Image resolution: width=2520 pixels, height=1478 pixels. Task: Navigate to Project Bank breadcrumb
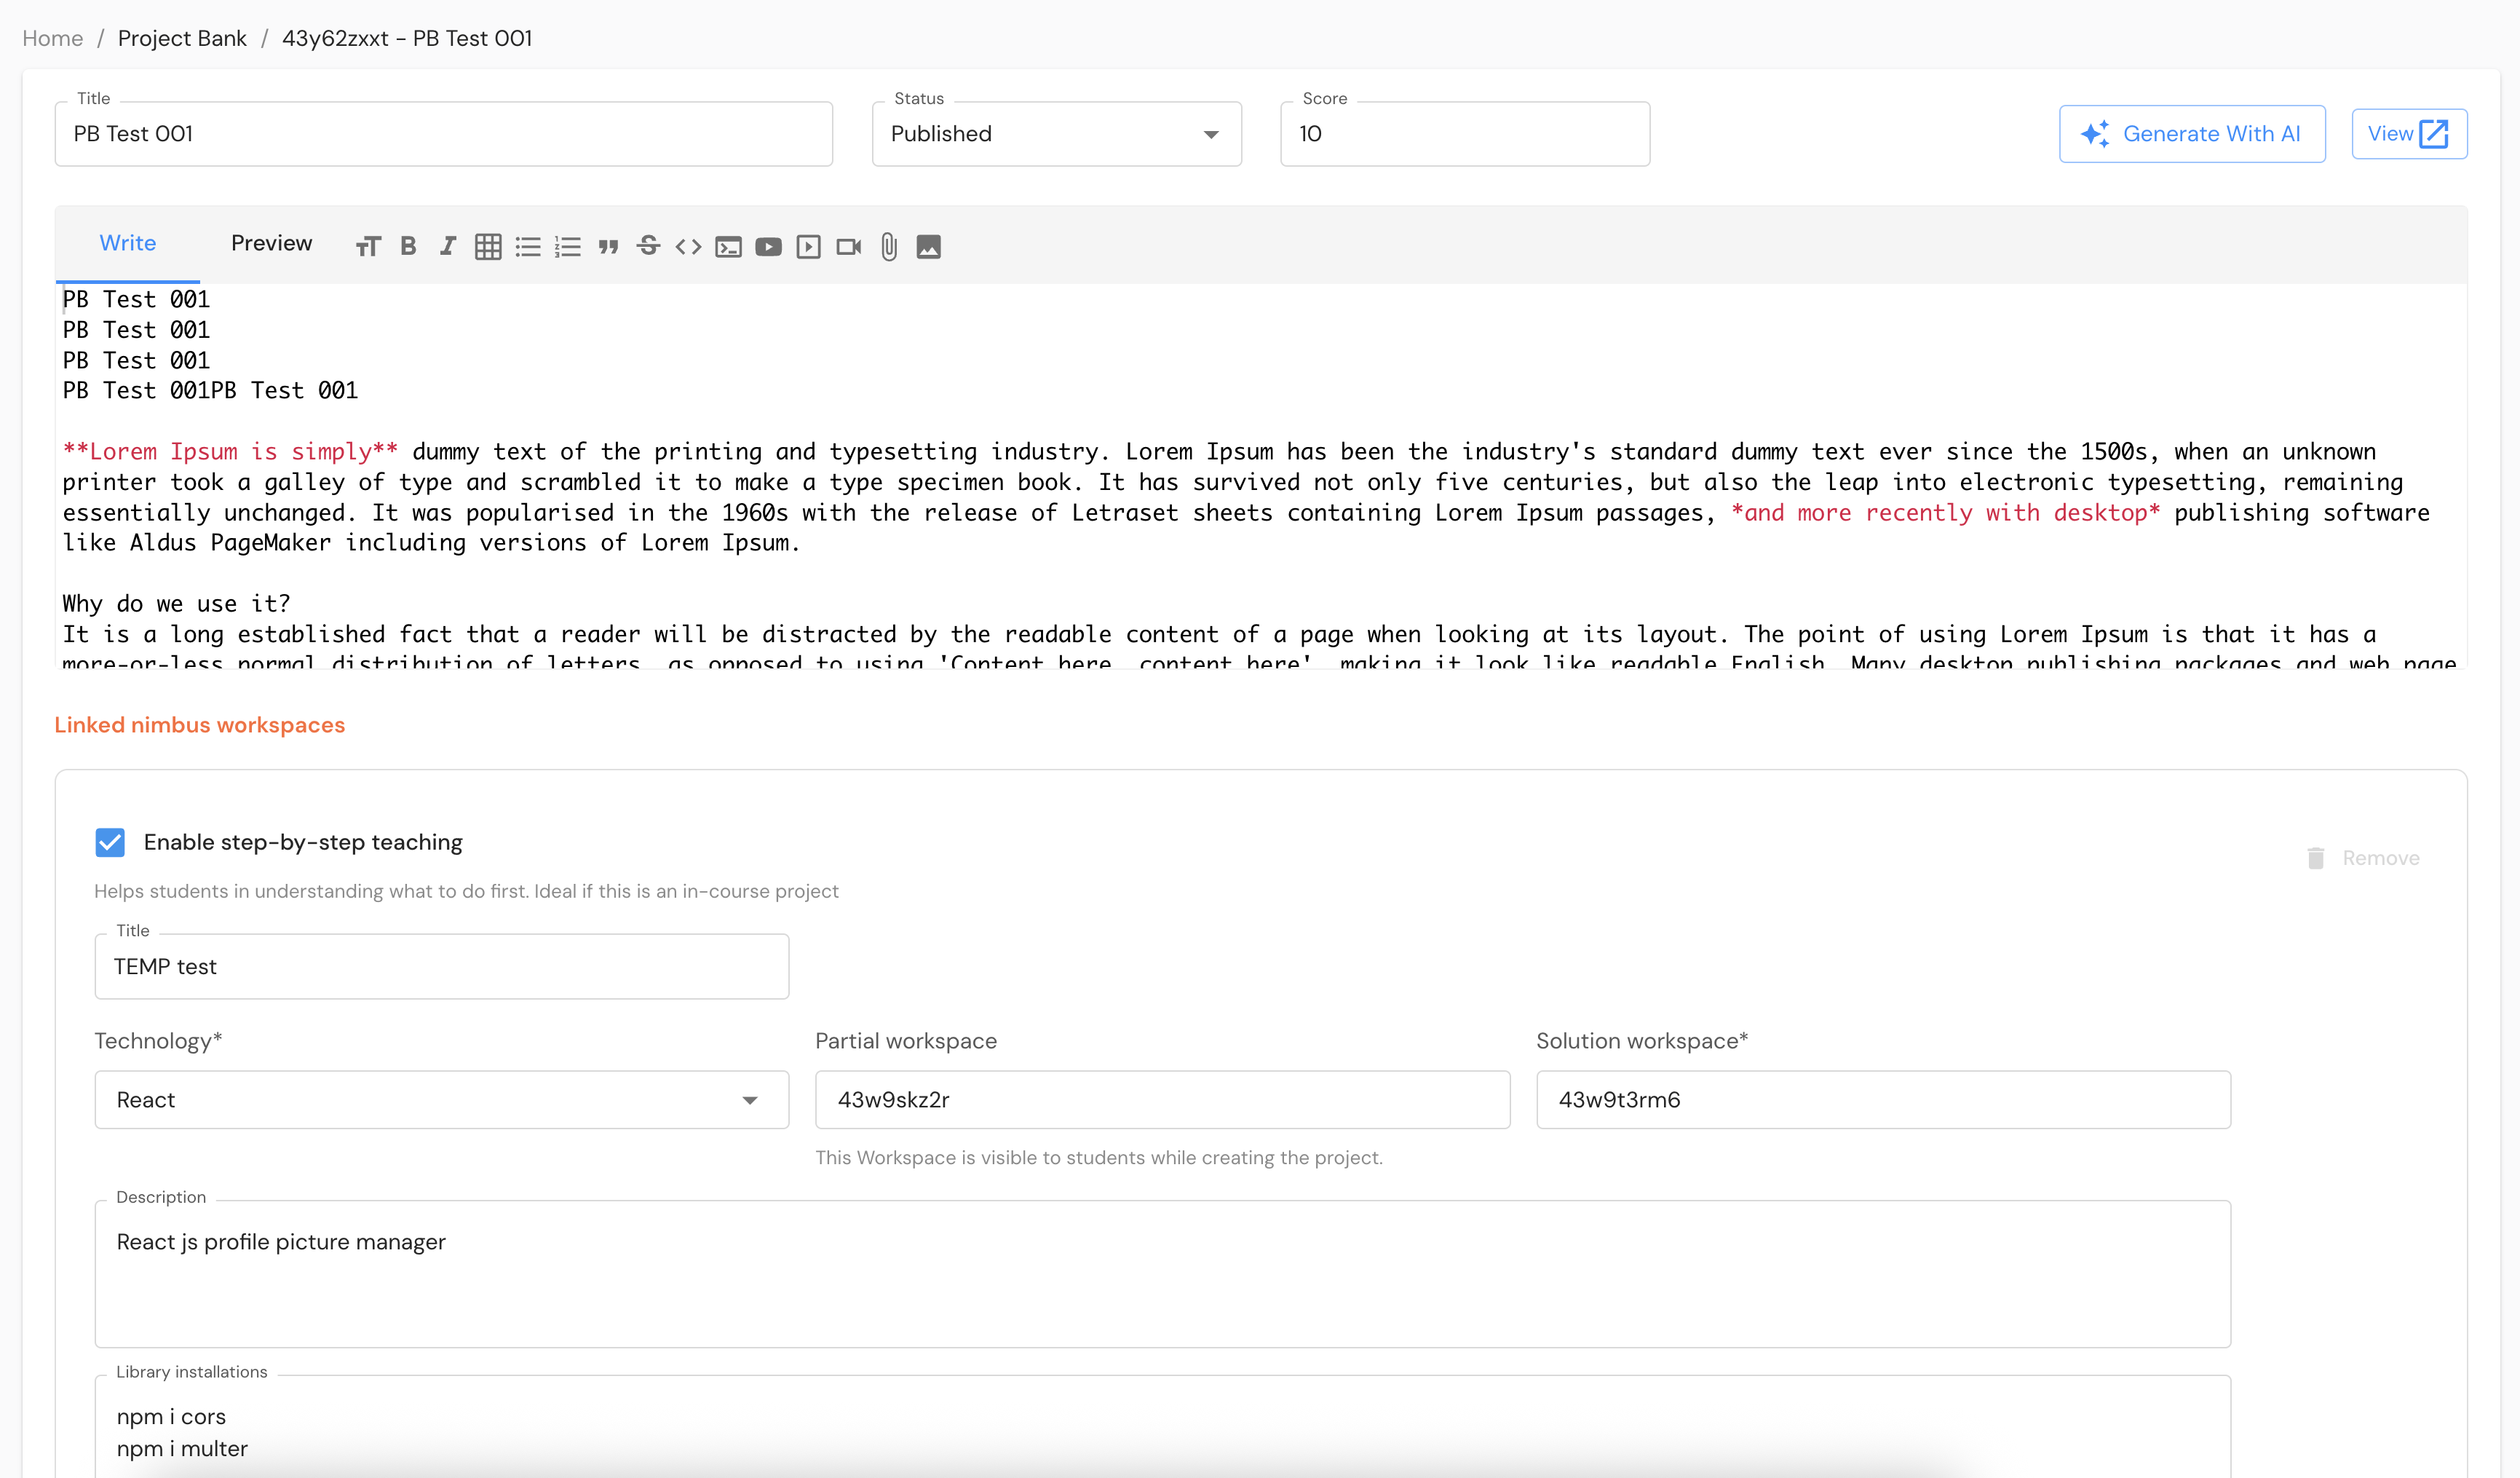tap(182, 38)
